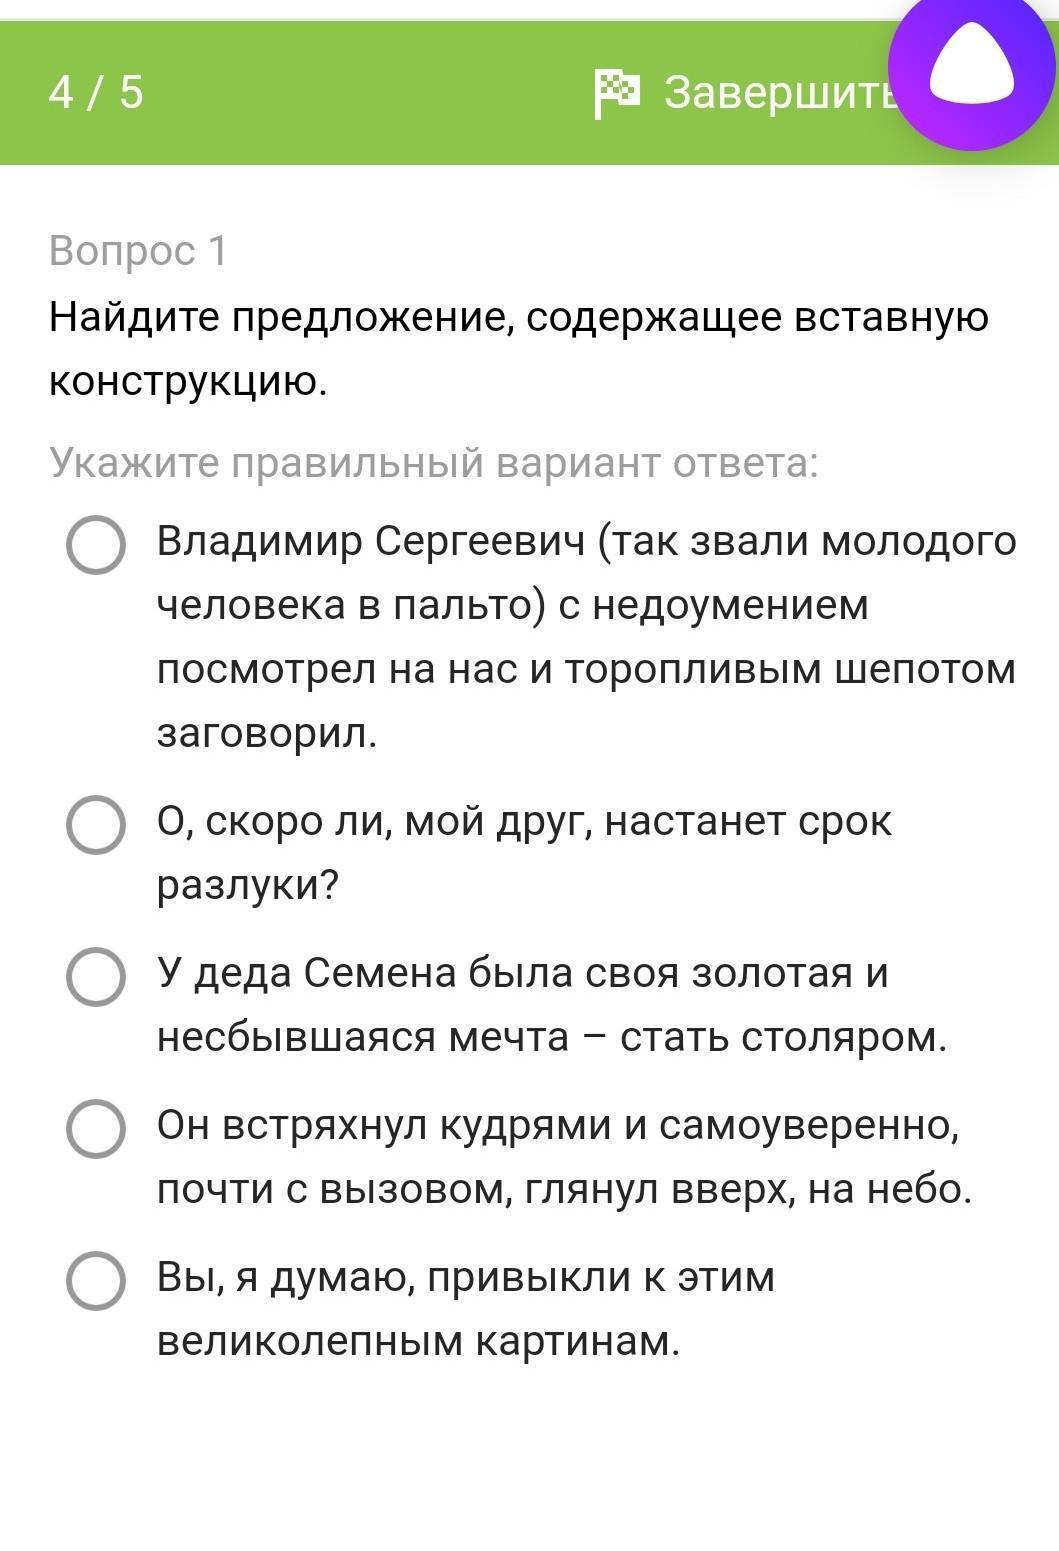Click the blank white area below the answers

529,1460
